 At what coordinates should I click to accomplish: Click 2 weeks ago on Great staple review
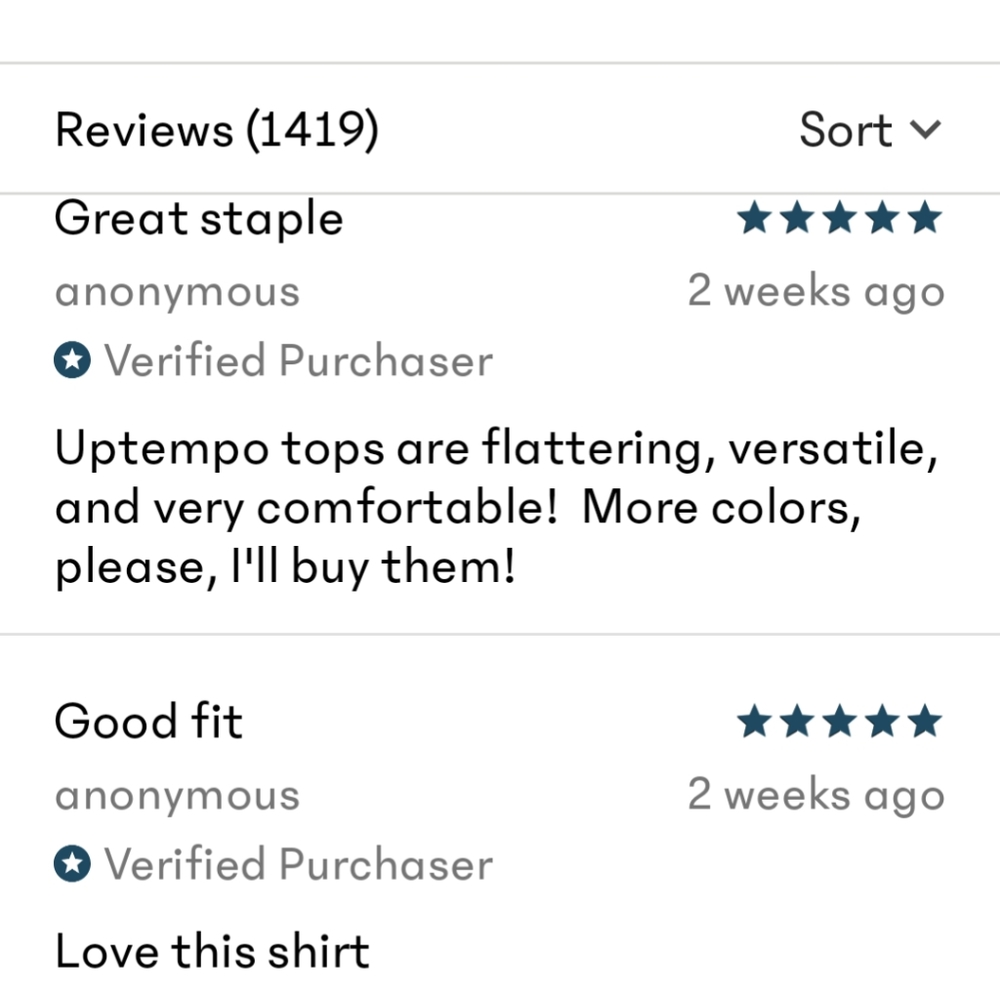pyautogui.click(x=816, y=292)
